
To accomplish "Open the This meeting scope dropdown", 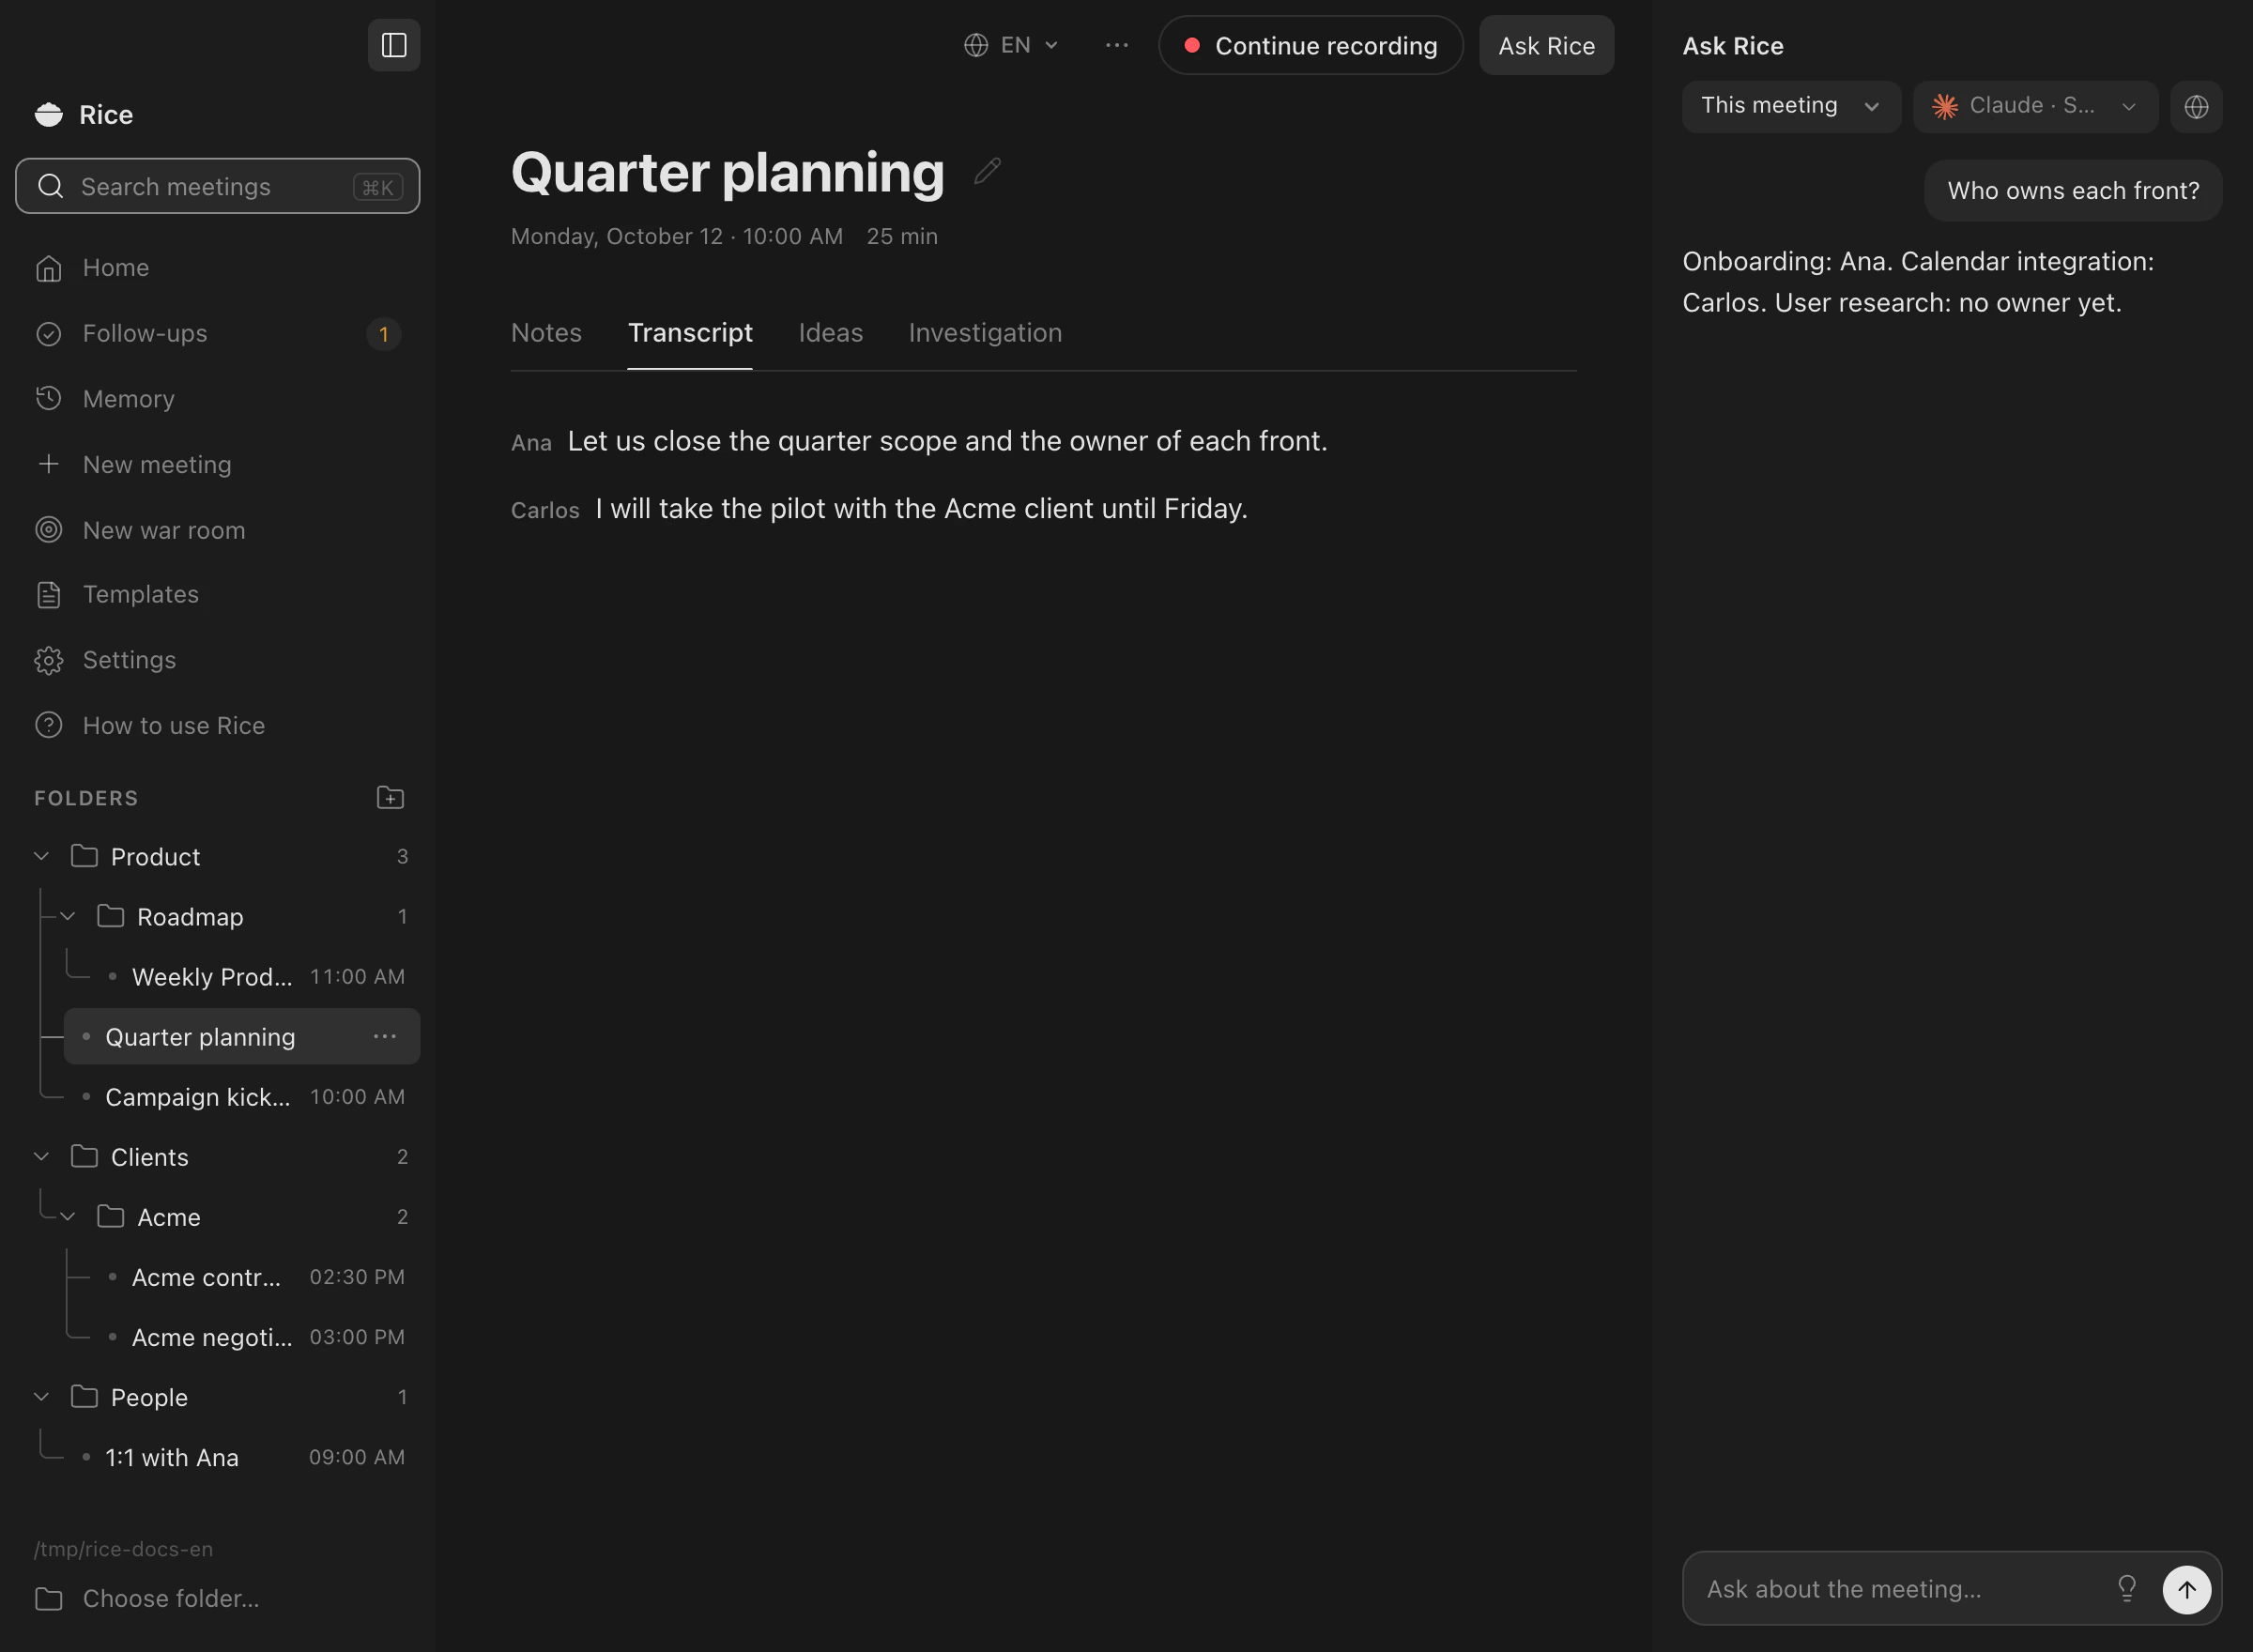I will (x=1791, y=106).
